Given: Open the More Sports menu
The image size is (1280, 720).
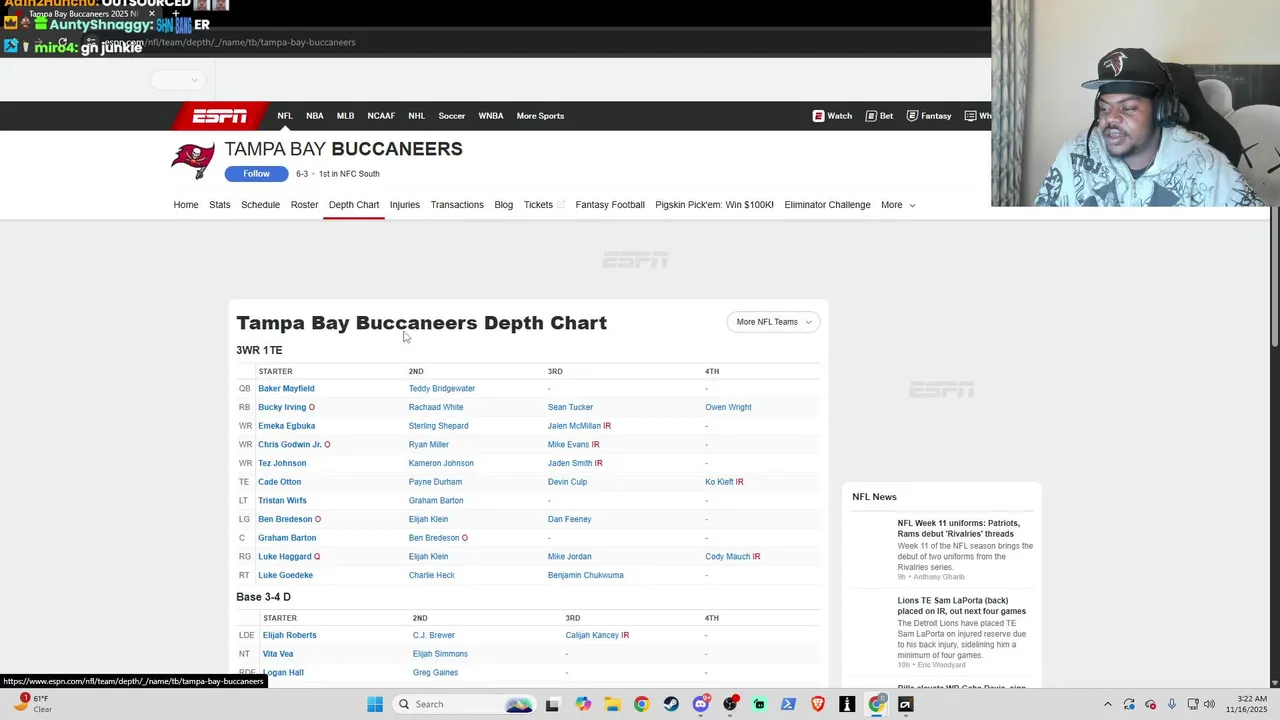Looking at the screenshot, I should (540, 116).
